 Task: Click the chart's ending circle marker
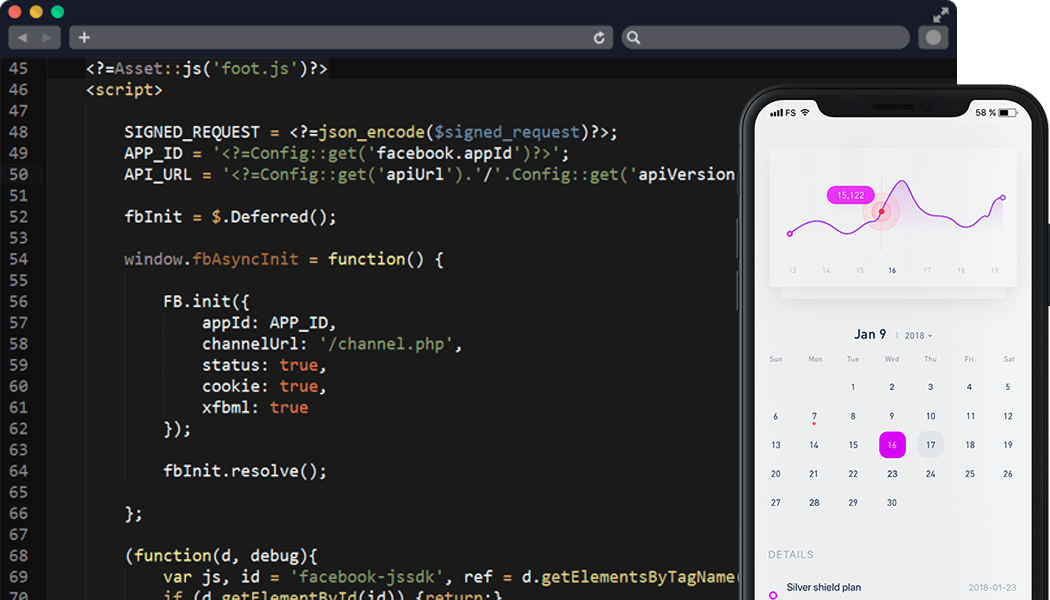(x=1002, y=198)
